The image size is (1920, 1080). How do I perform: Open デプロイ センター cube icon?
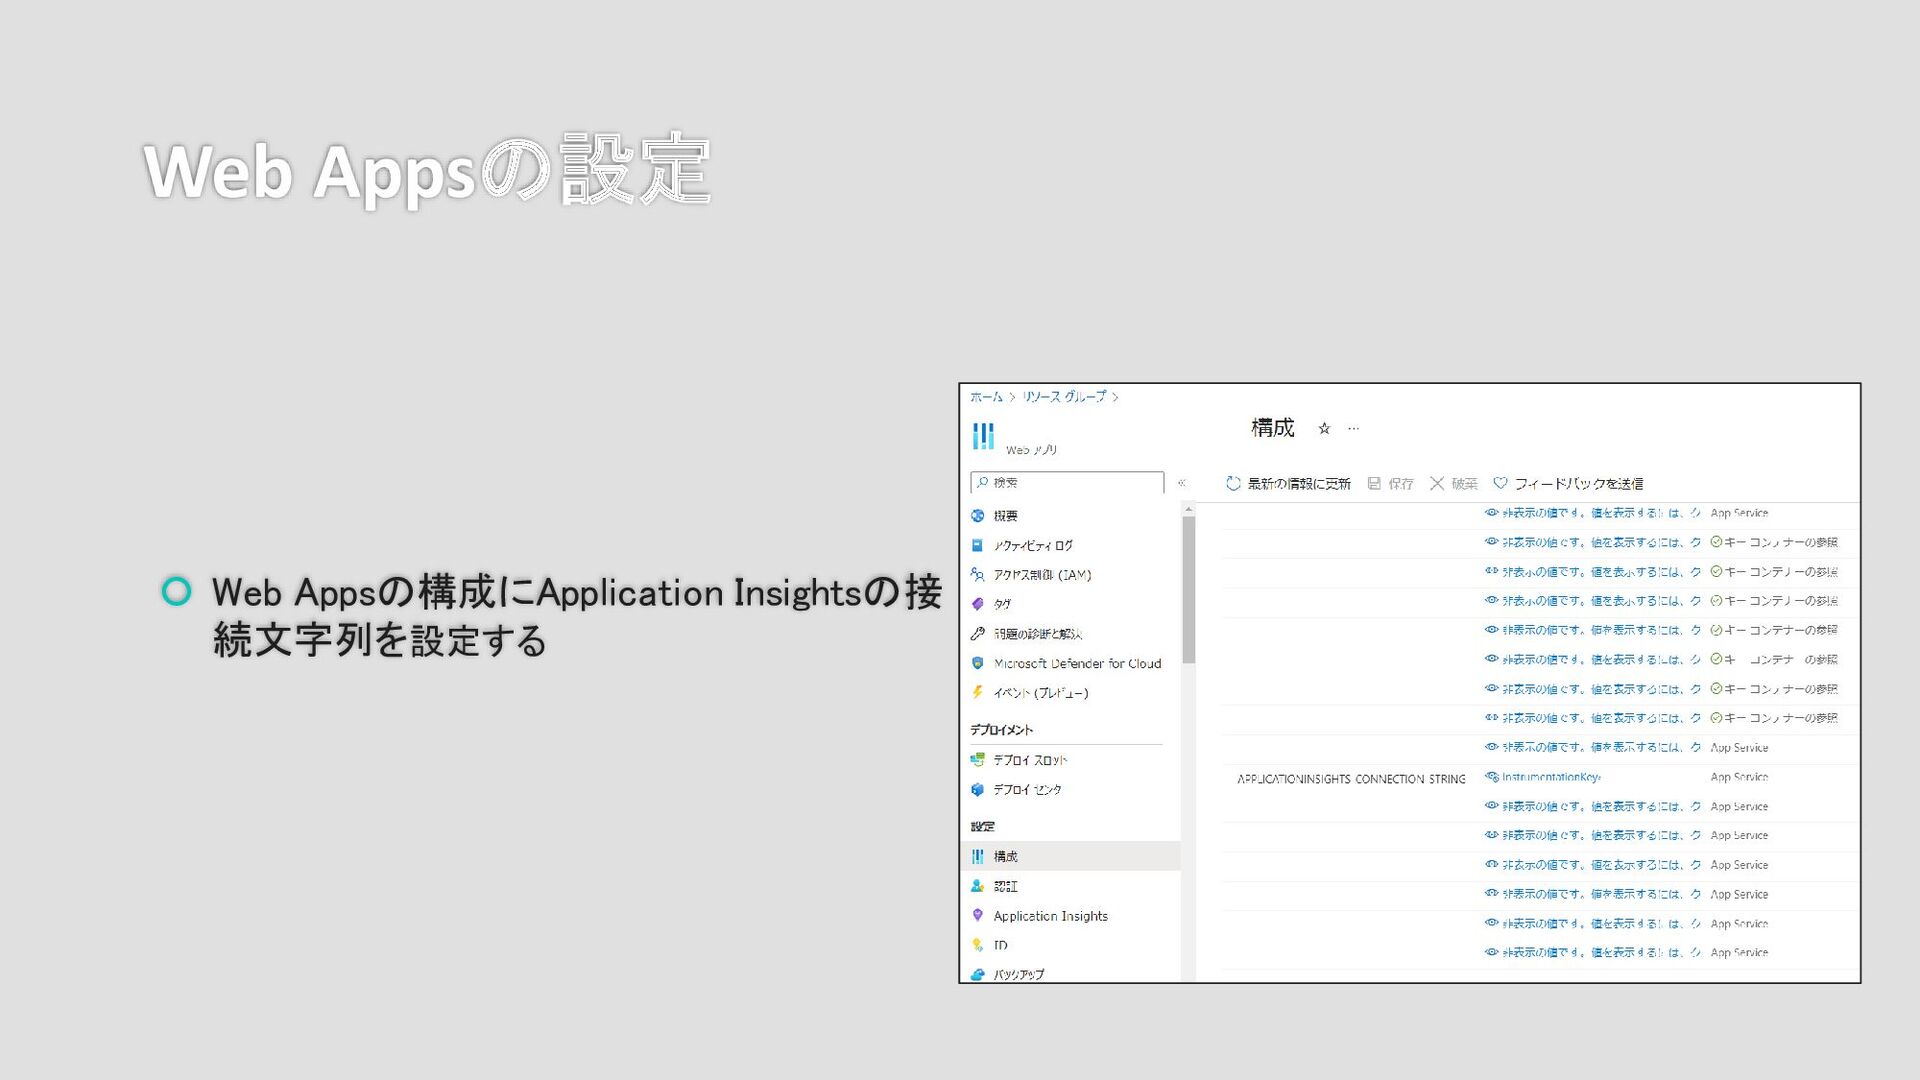pos(978,790)
